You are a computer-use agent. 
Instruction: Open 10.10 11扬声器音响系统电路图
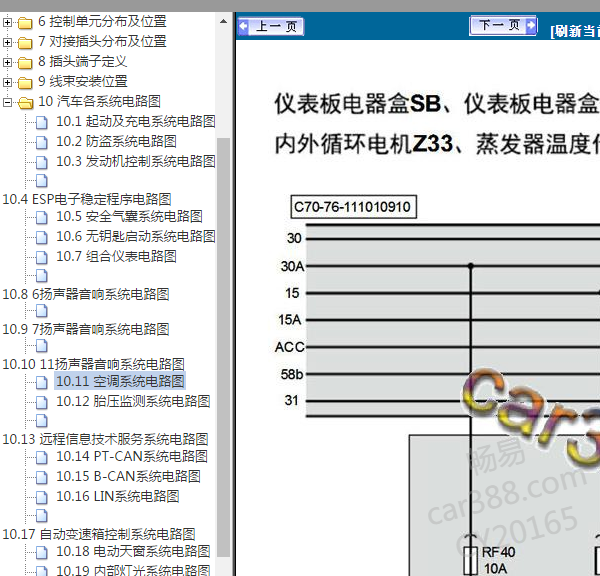point(93,364)
